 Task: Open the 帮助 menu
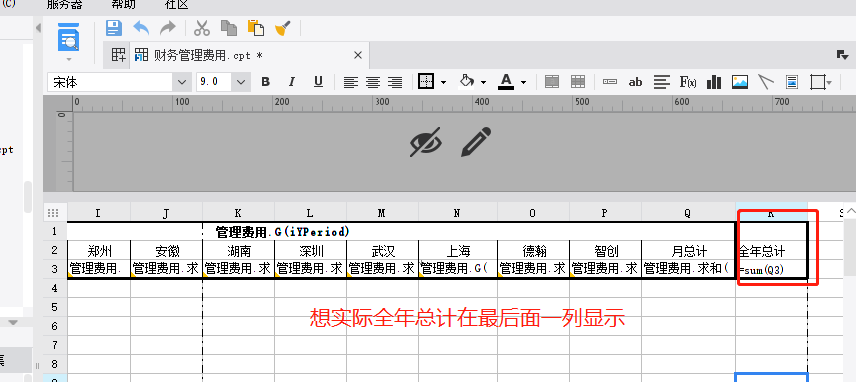coord(123,5)
